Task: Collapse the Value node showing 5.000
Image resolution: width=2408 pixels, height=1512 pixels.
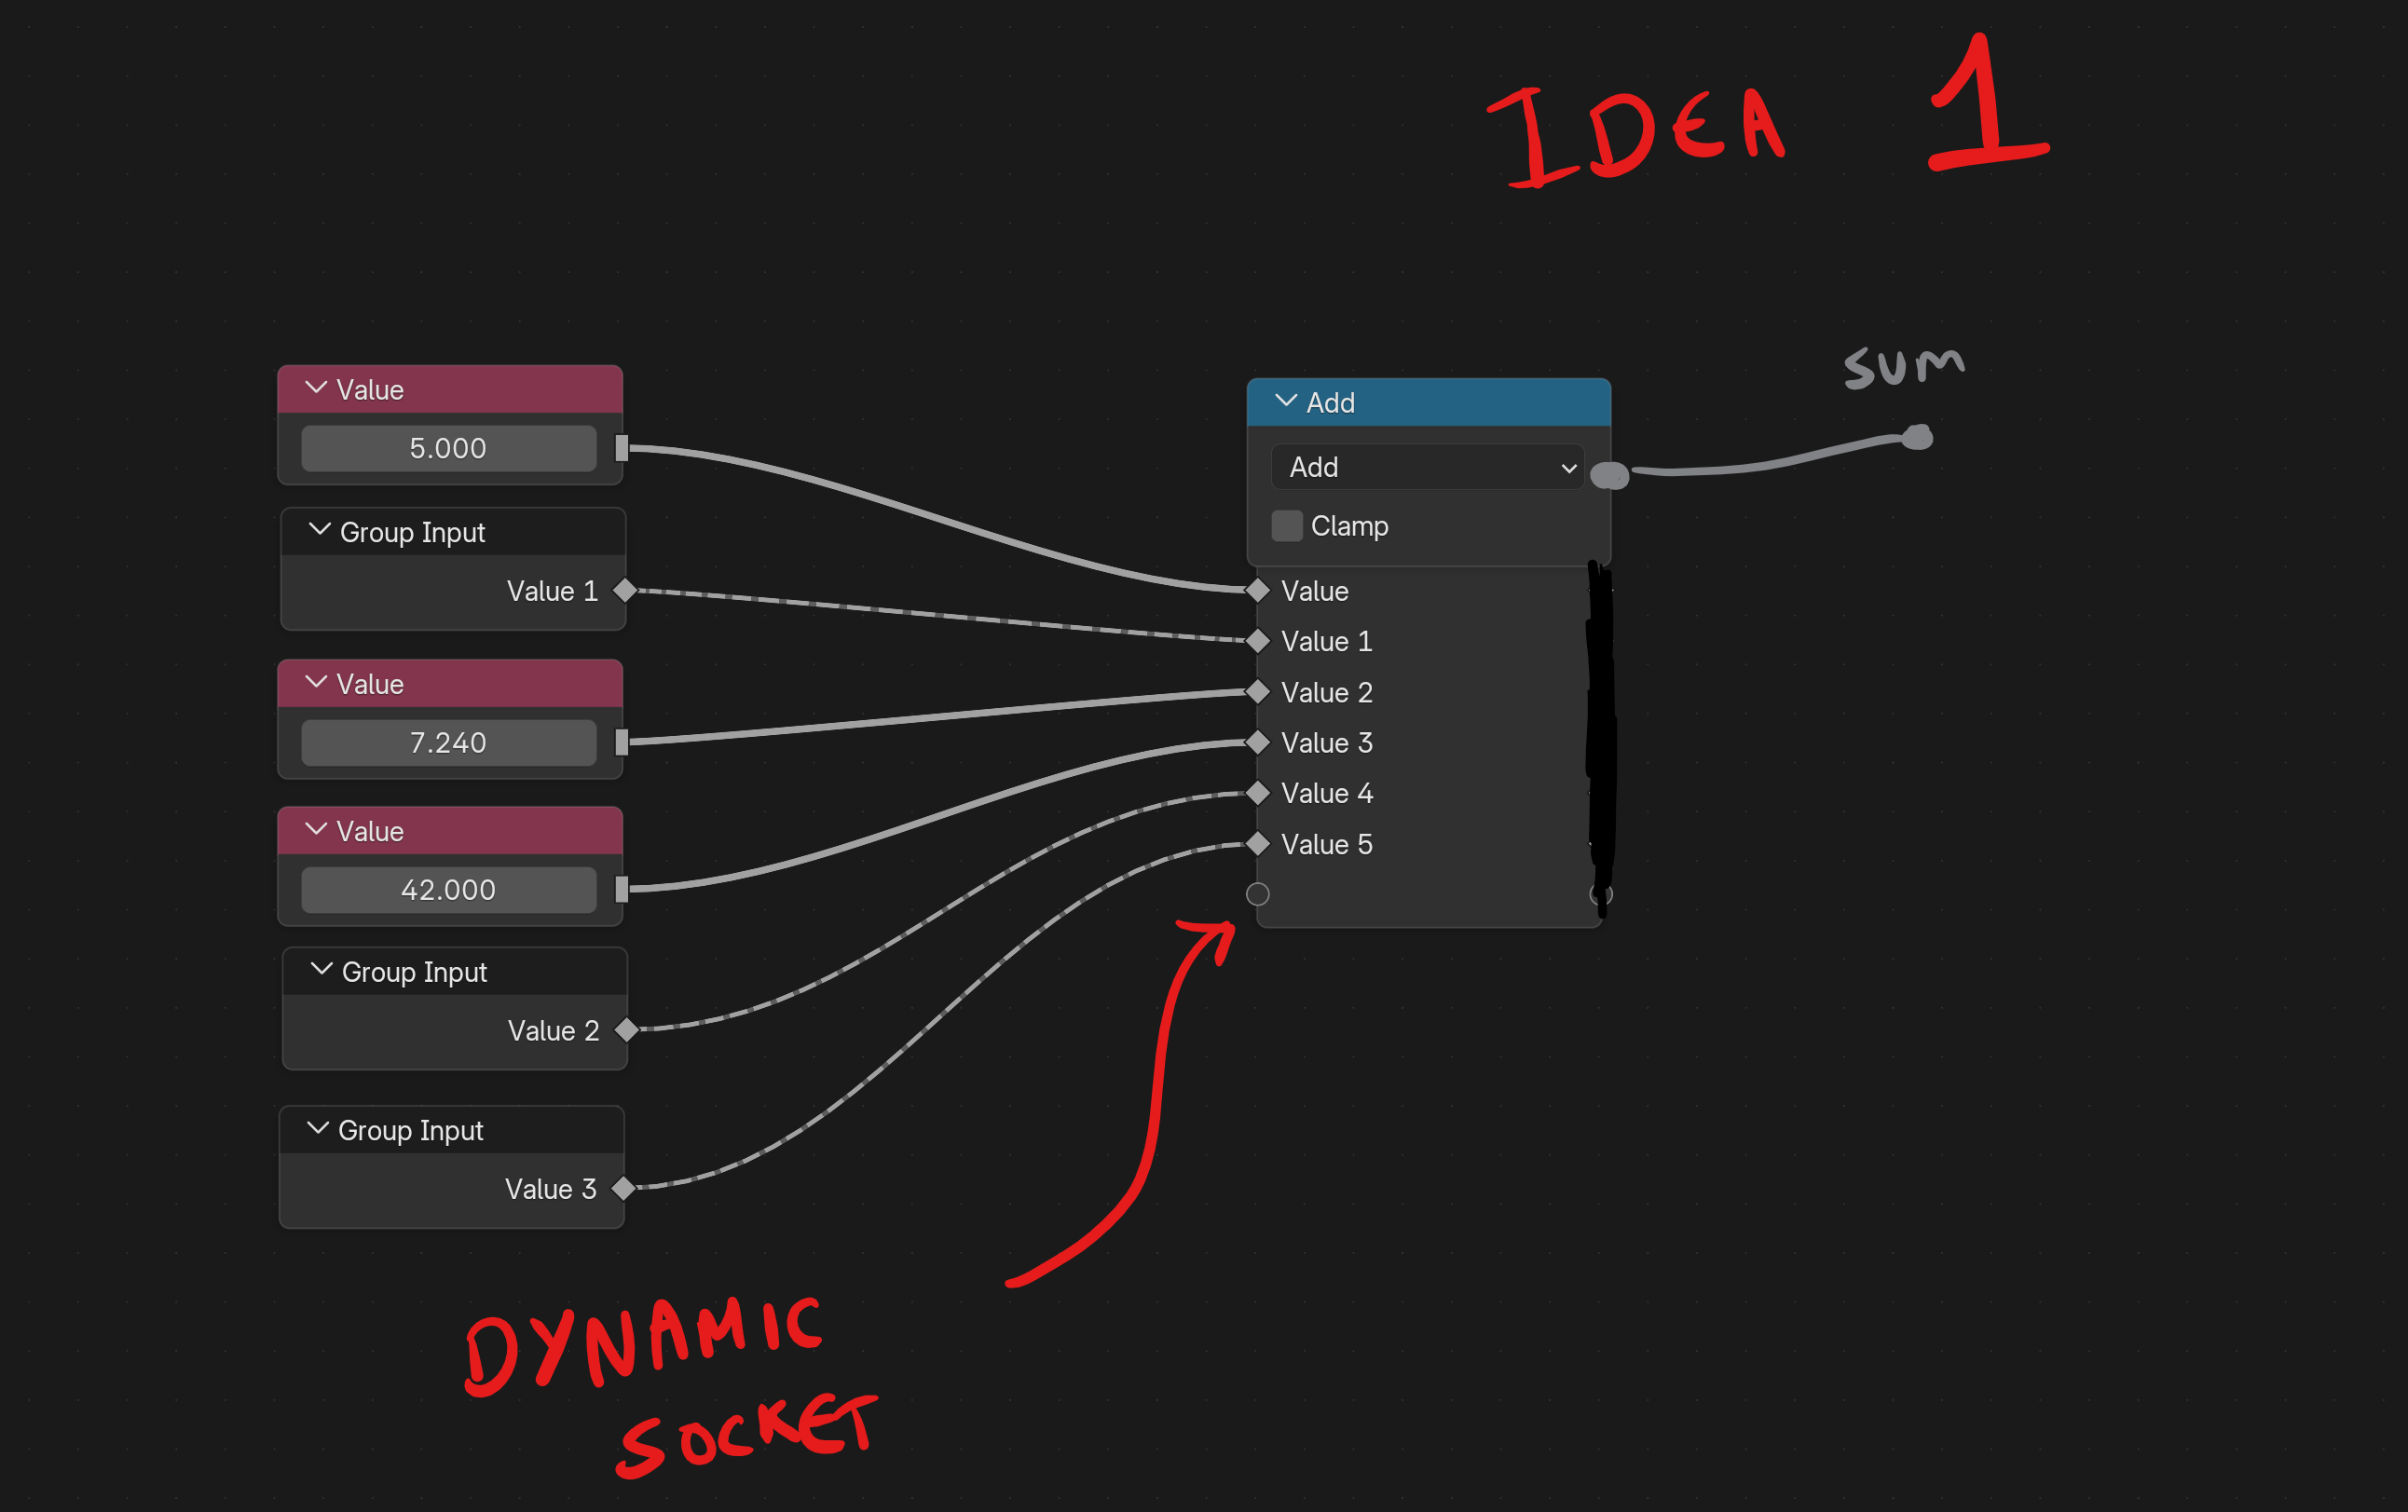Action: tap(316, 388)
